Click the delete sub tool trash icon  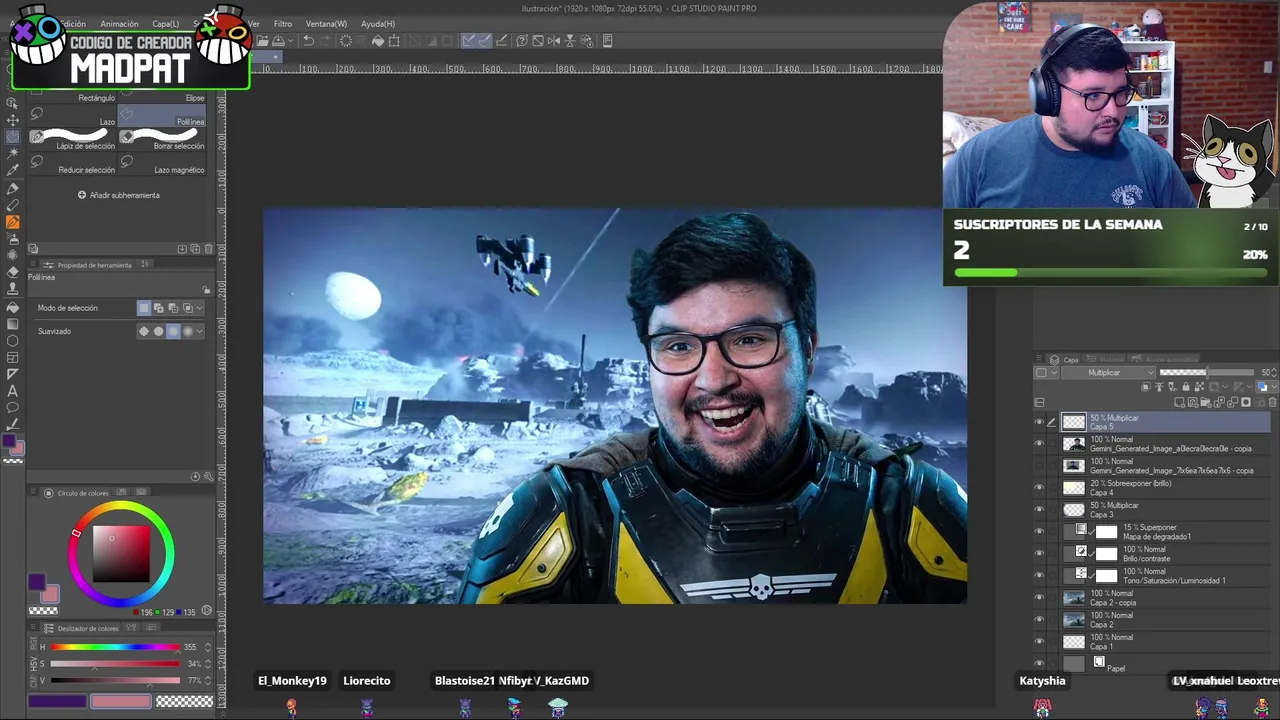click(x=208, y=249)
